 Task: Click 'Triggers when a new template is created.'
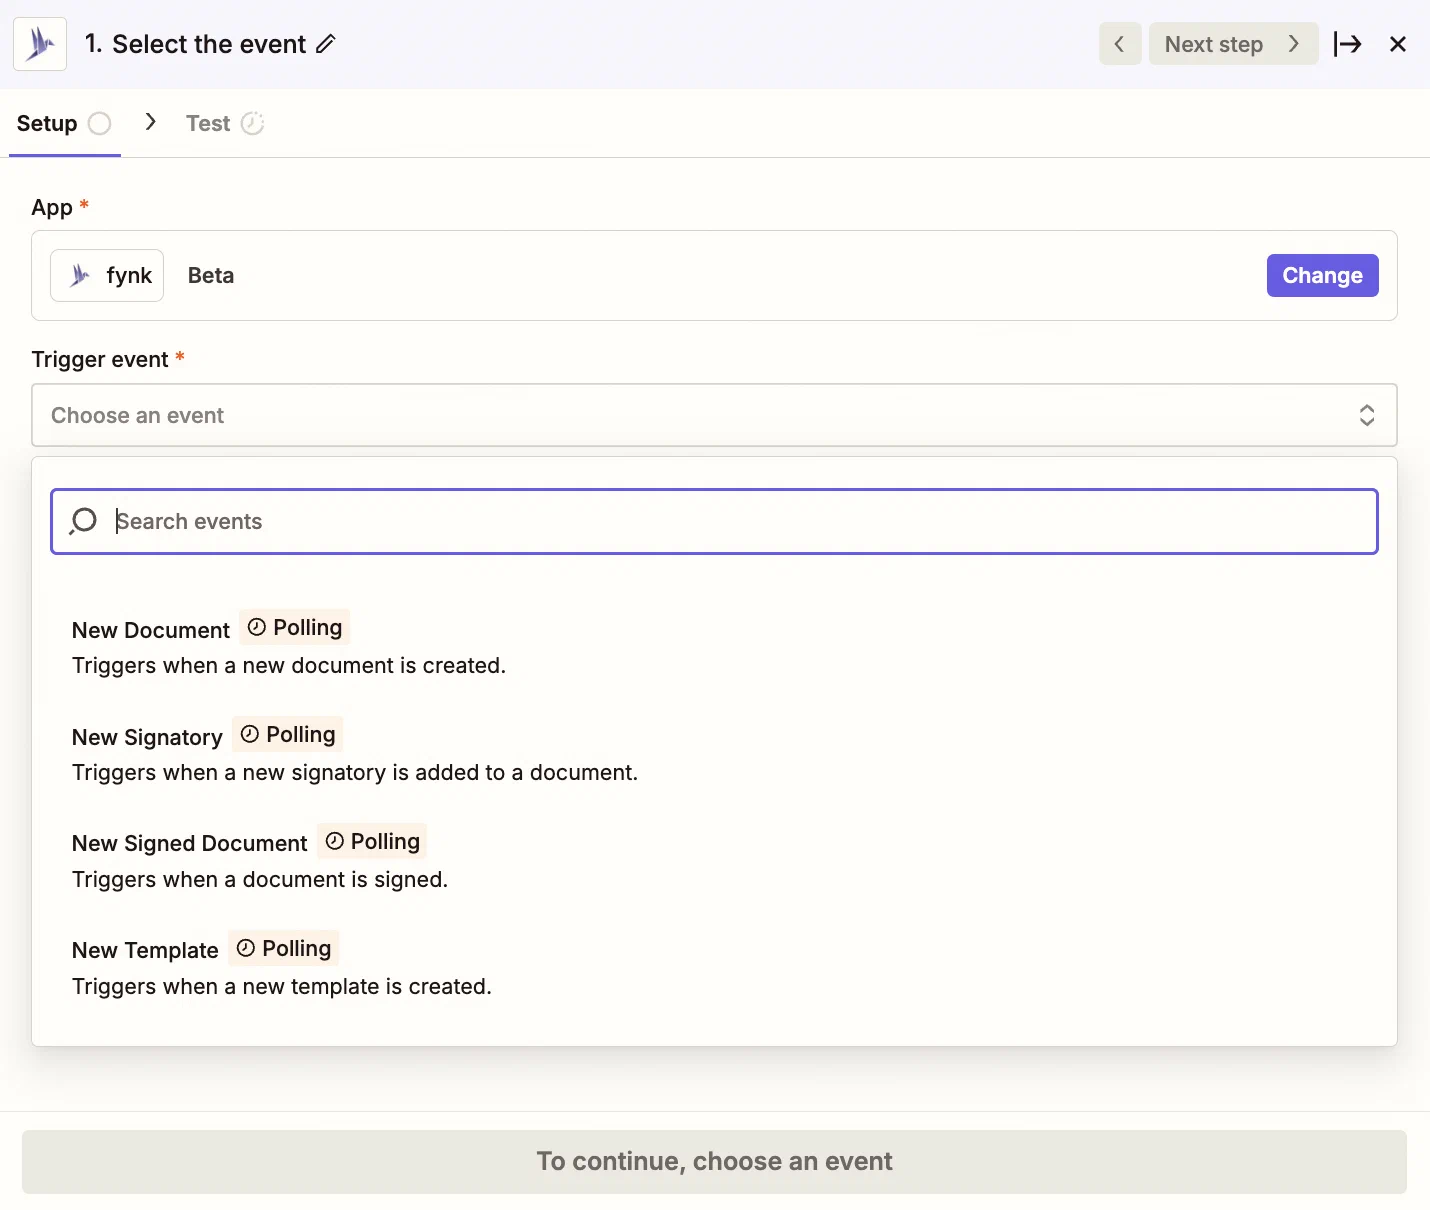coord(282,987)
